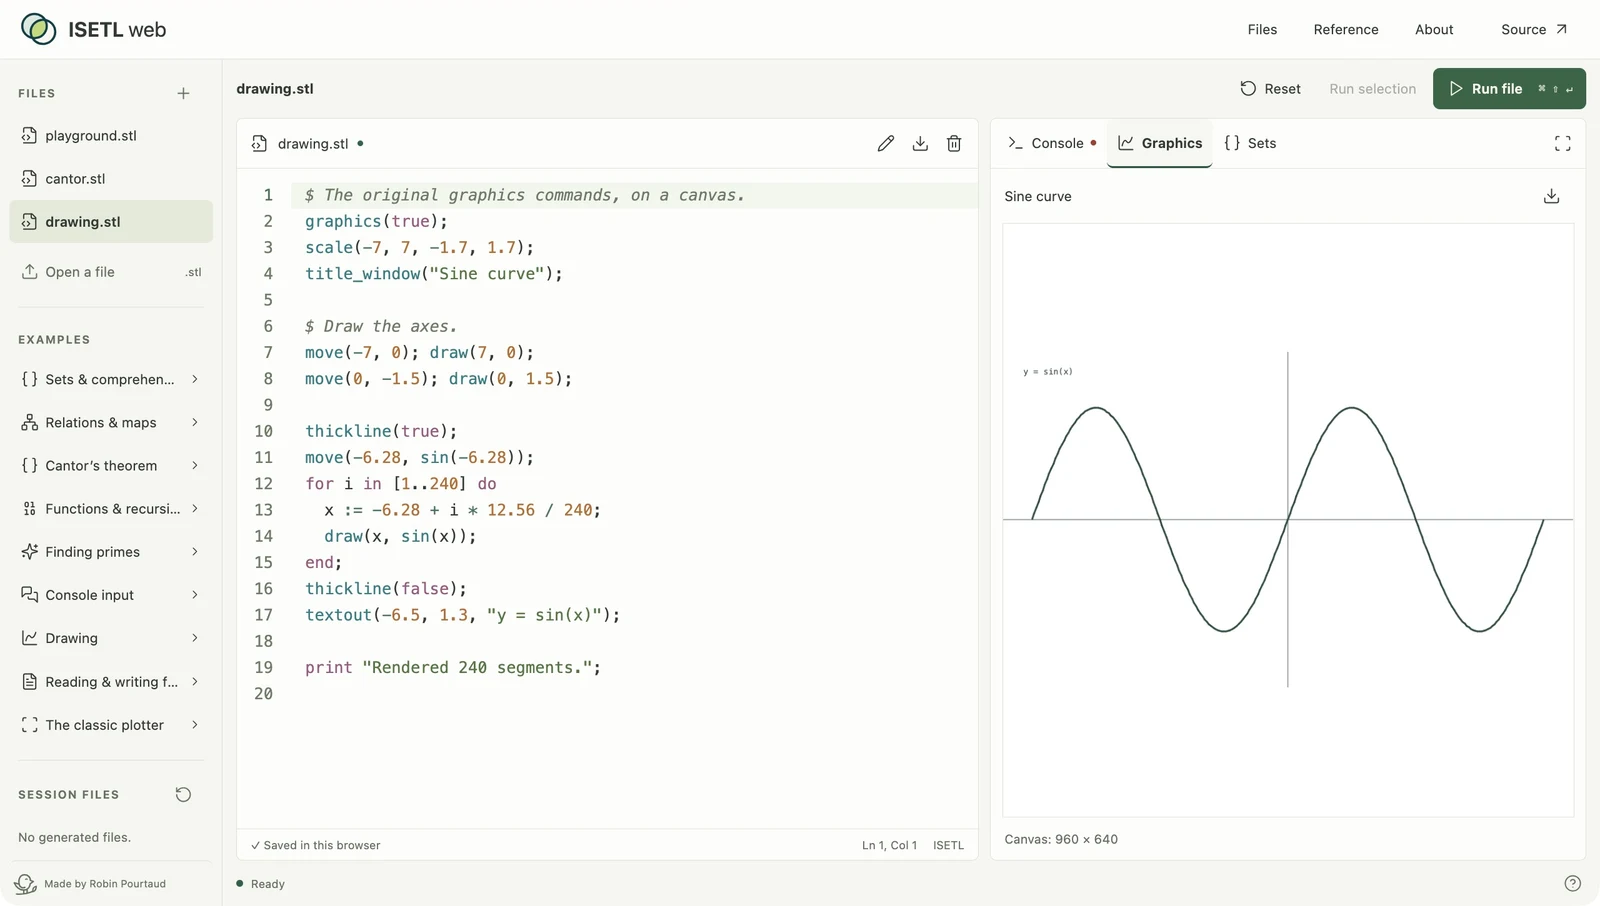The image size is (1600, 906).
Task: Click the drawing.stl editor tab label
Action: (313, 143)
